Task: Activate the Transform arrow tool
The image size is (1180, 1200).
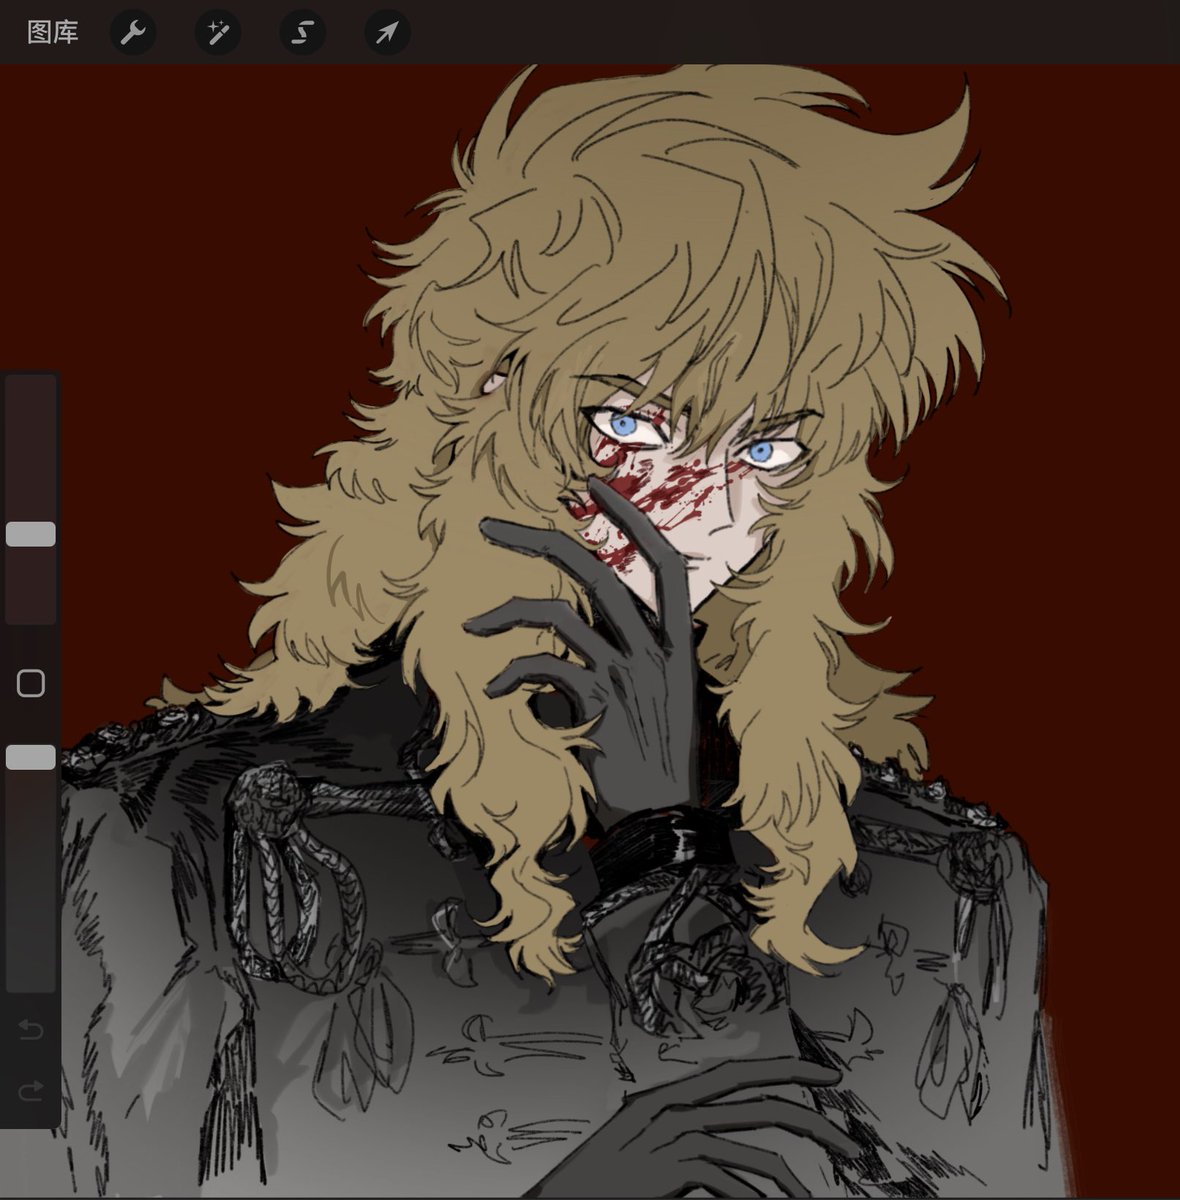Action: [387, 33]
